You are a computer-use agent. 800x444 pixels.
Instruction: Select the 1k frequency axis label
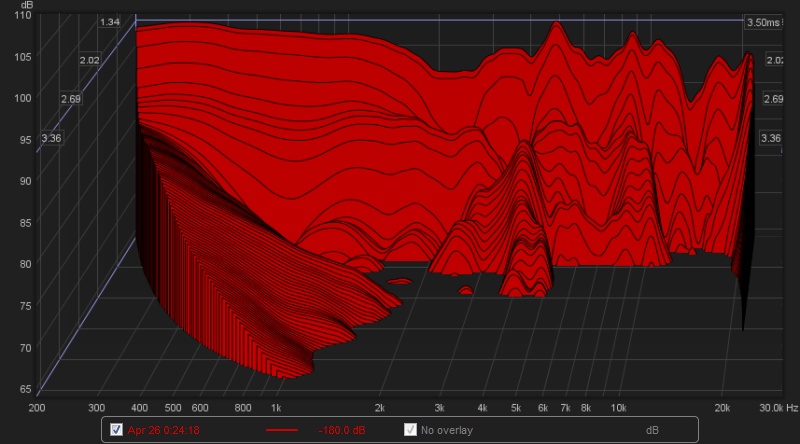pyautogui.click(x=276, y=408)
